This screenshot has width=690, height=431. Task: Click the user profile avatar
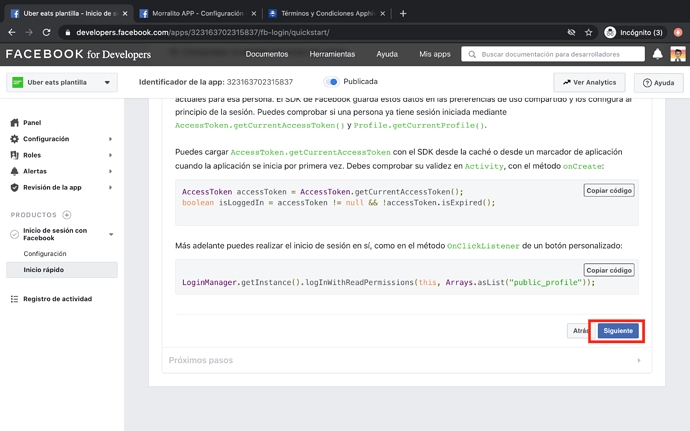point(677,54)
